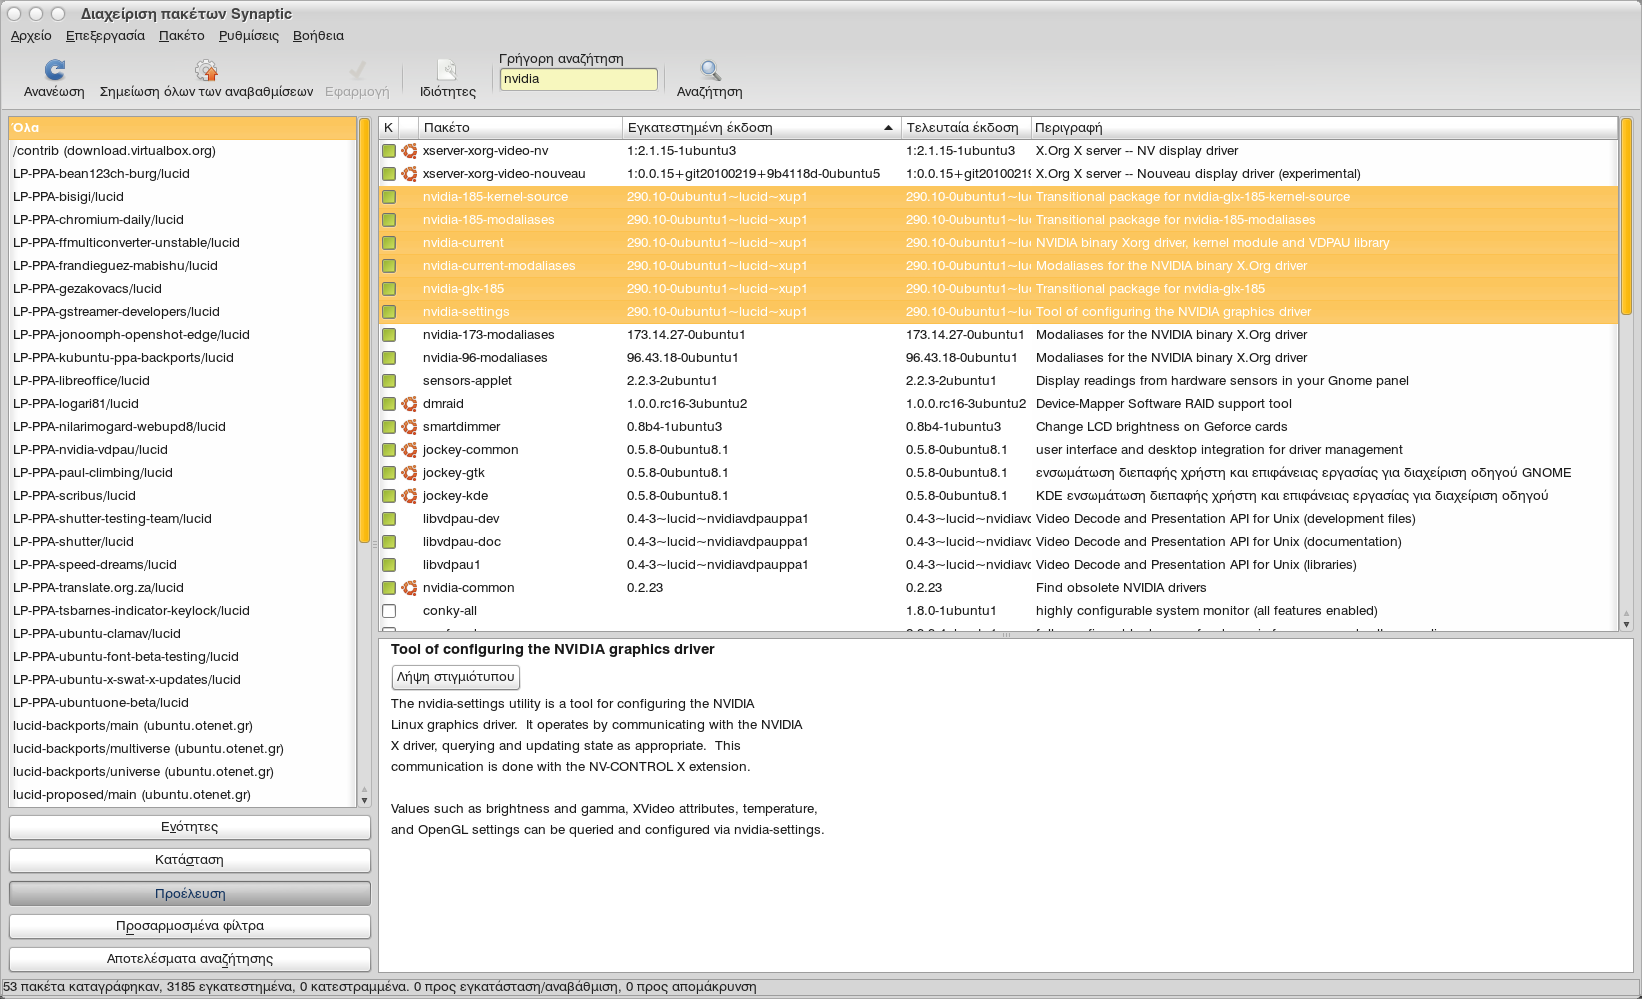Sort by the K status column header
The width and height of the screenshot is (1642, 999).
coord(388,128)
